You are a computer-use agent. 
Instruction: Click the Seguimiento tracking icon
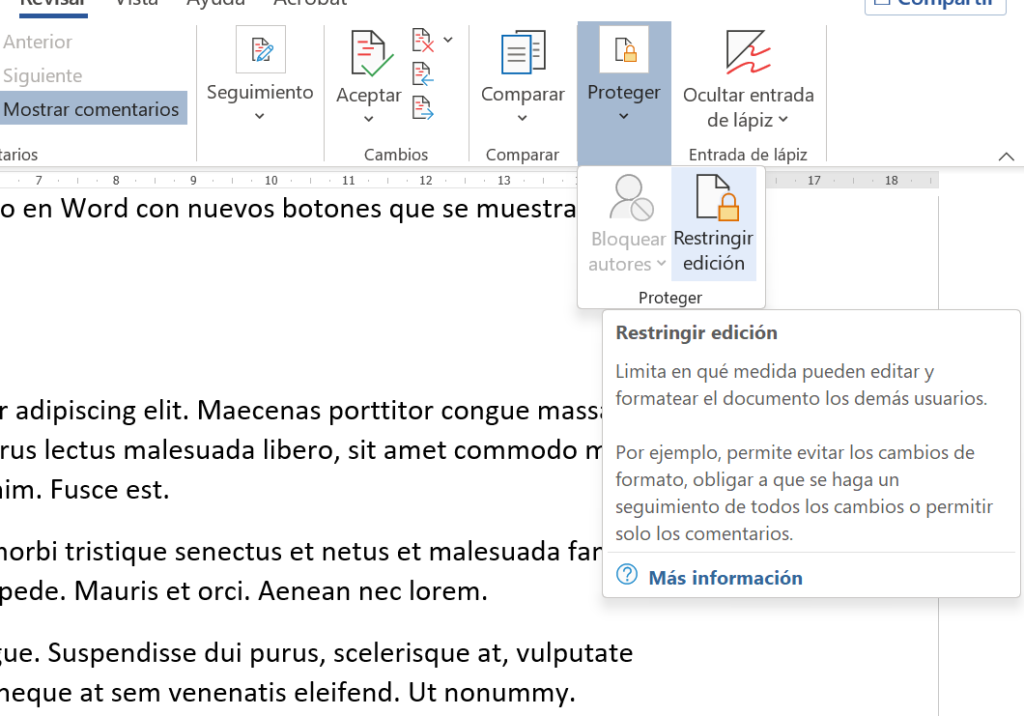(x=260, y=50)
